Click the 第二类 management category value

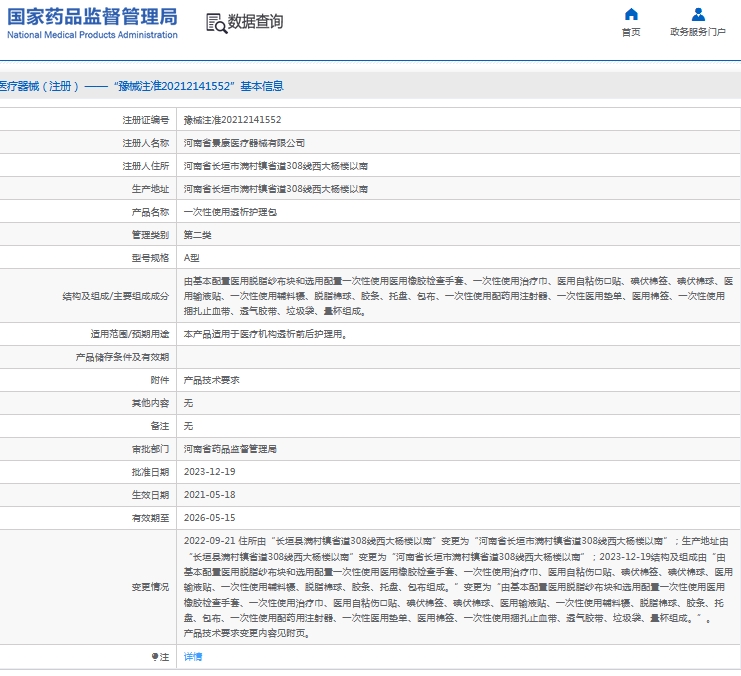click(x=198, y=235)
